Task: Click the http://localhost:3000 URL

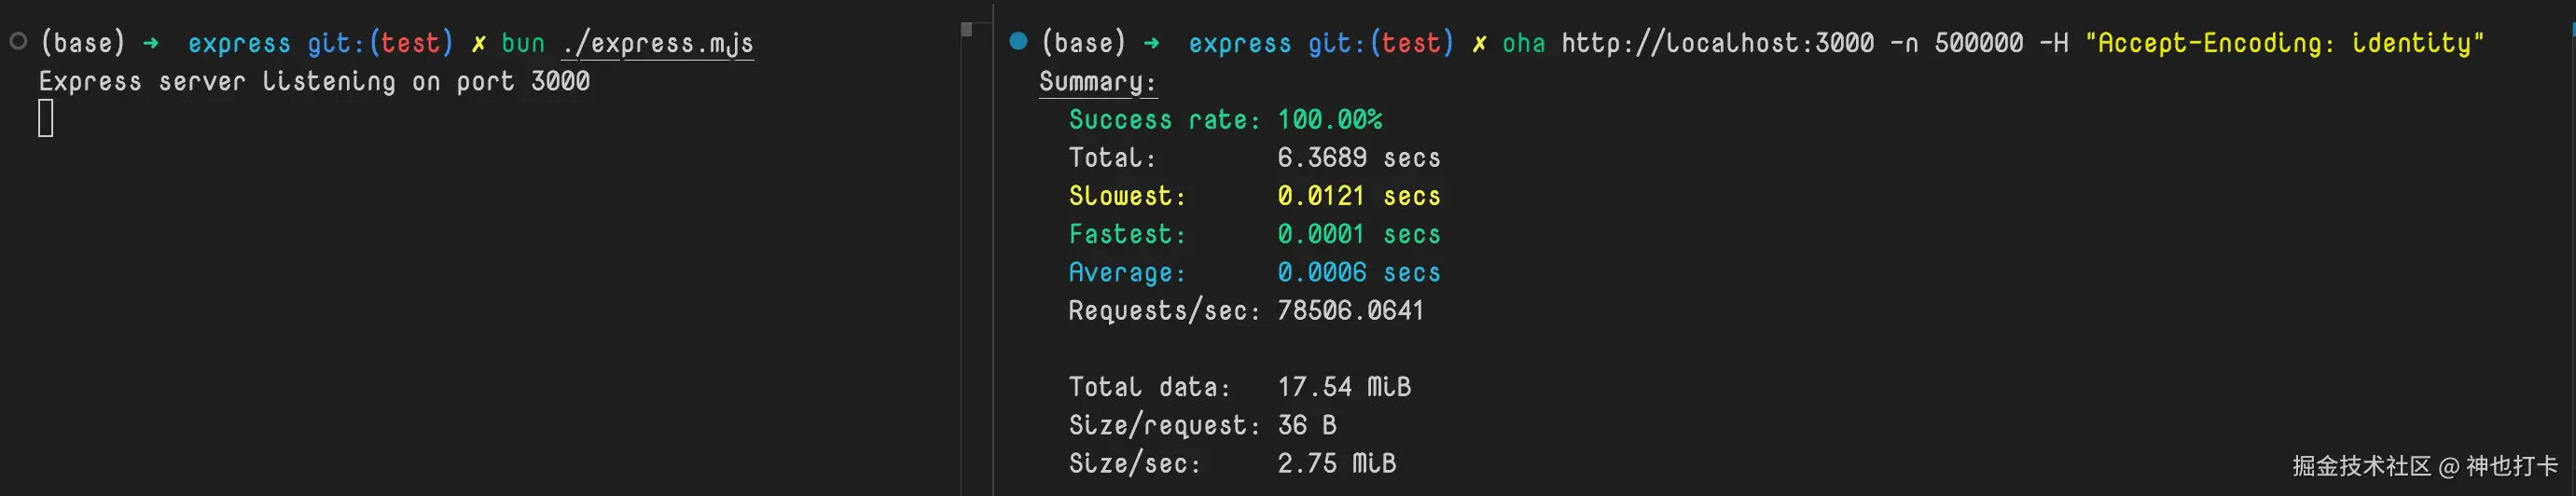Action: pos(1717,43)
